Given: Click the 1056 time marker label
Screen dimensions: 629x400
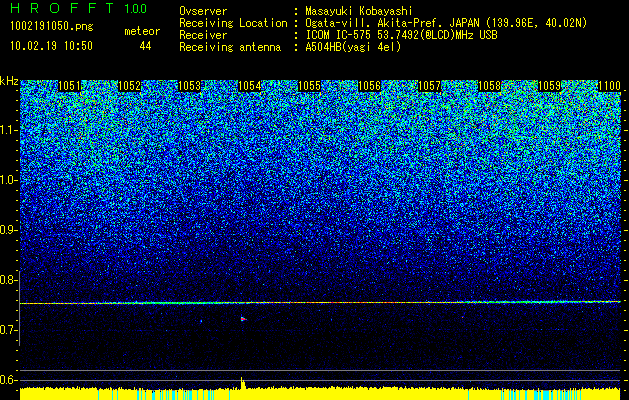Looking at the screenshot, I should pos(369,86).
